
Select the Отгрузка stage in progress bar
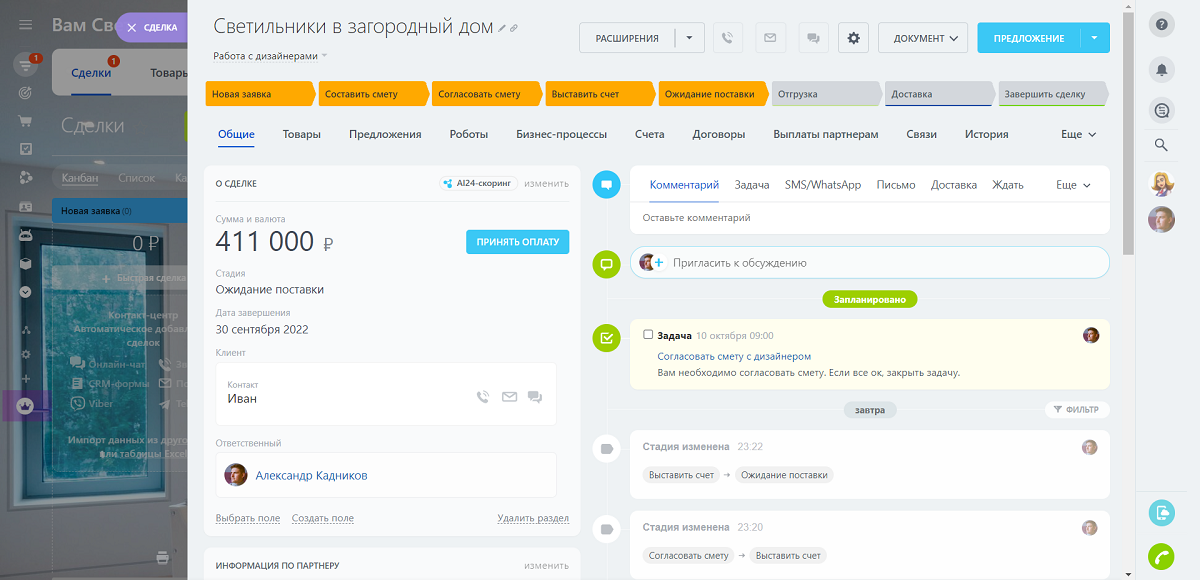click(825, 94)
